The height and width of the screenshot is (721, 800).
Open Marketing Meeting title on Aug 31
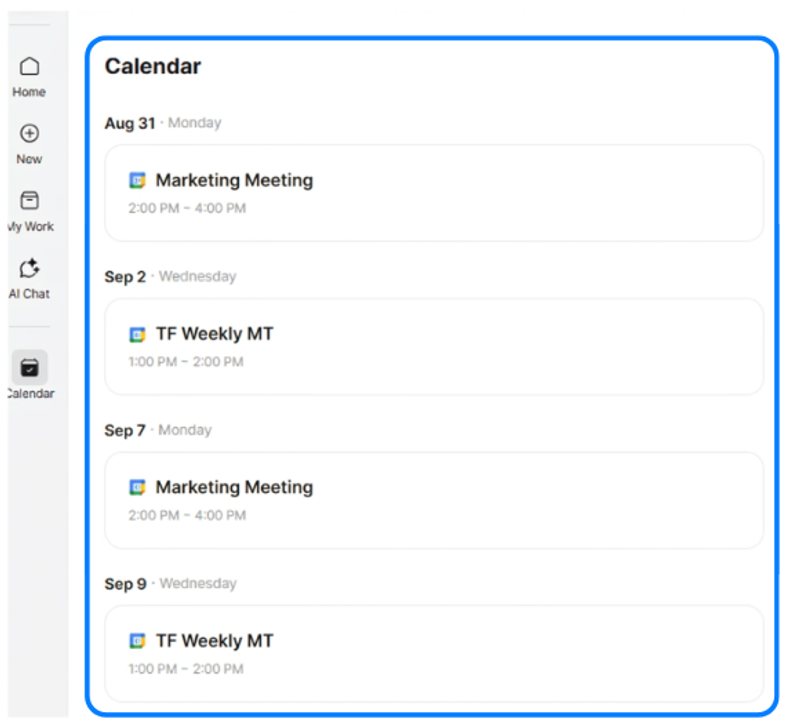[x=234, y=180]
